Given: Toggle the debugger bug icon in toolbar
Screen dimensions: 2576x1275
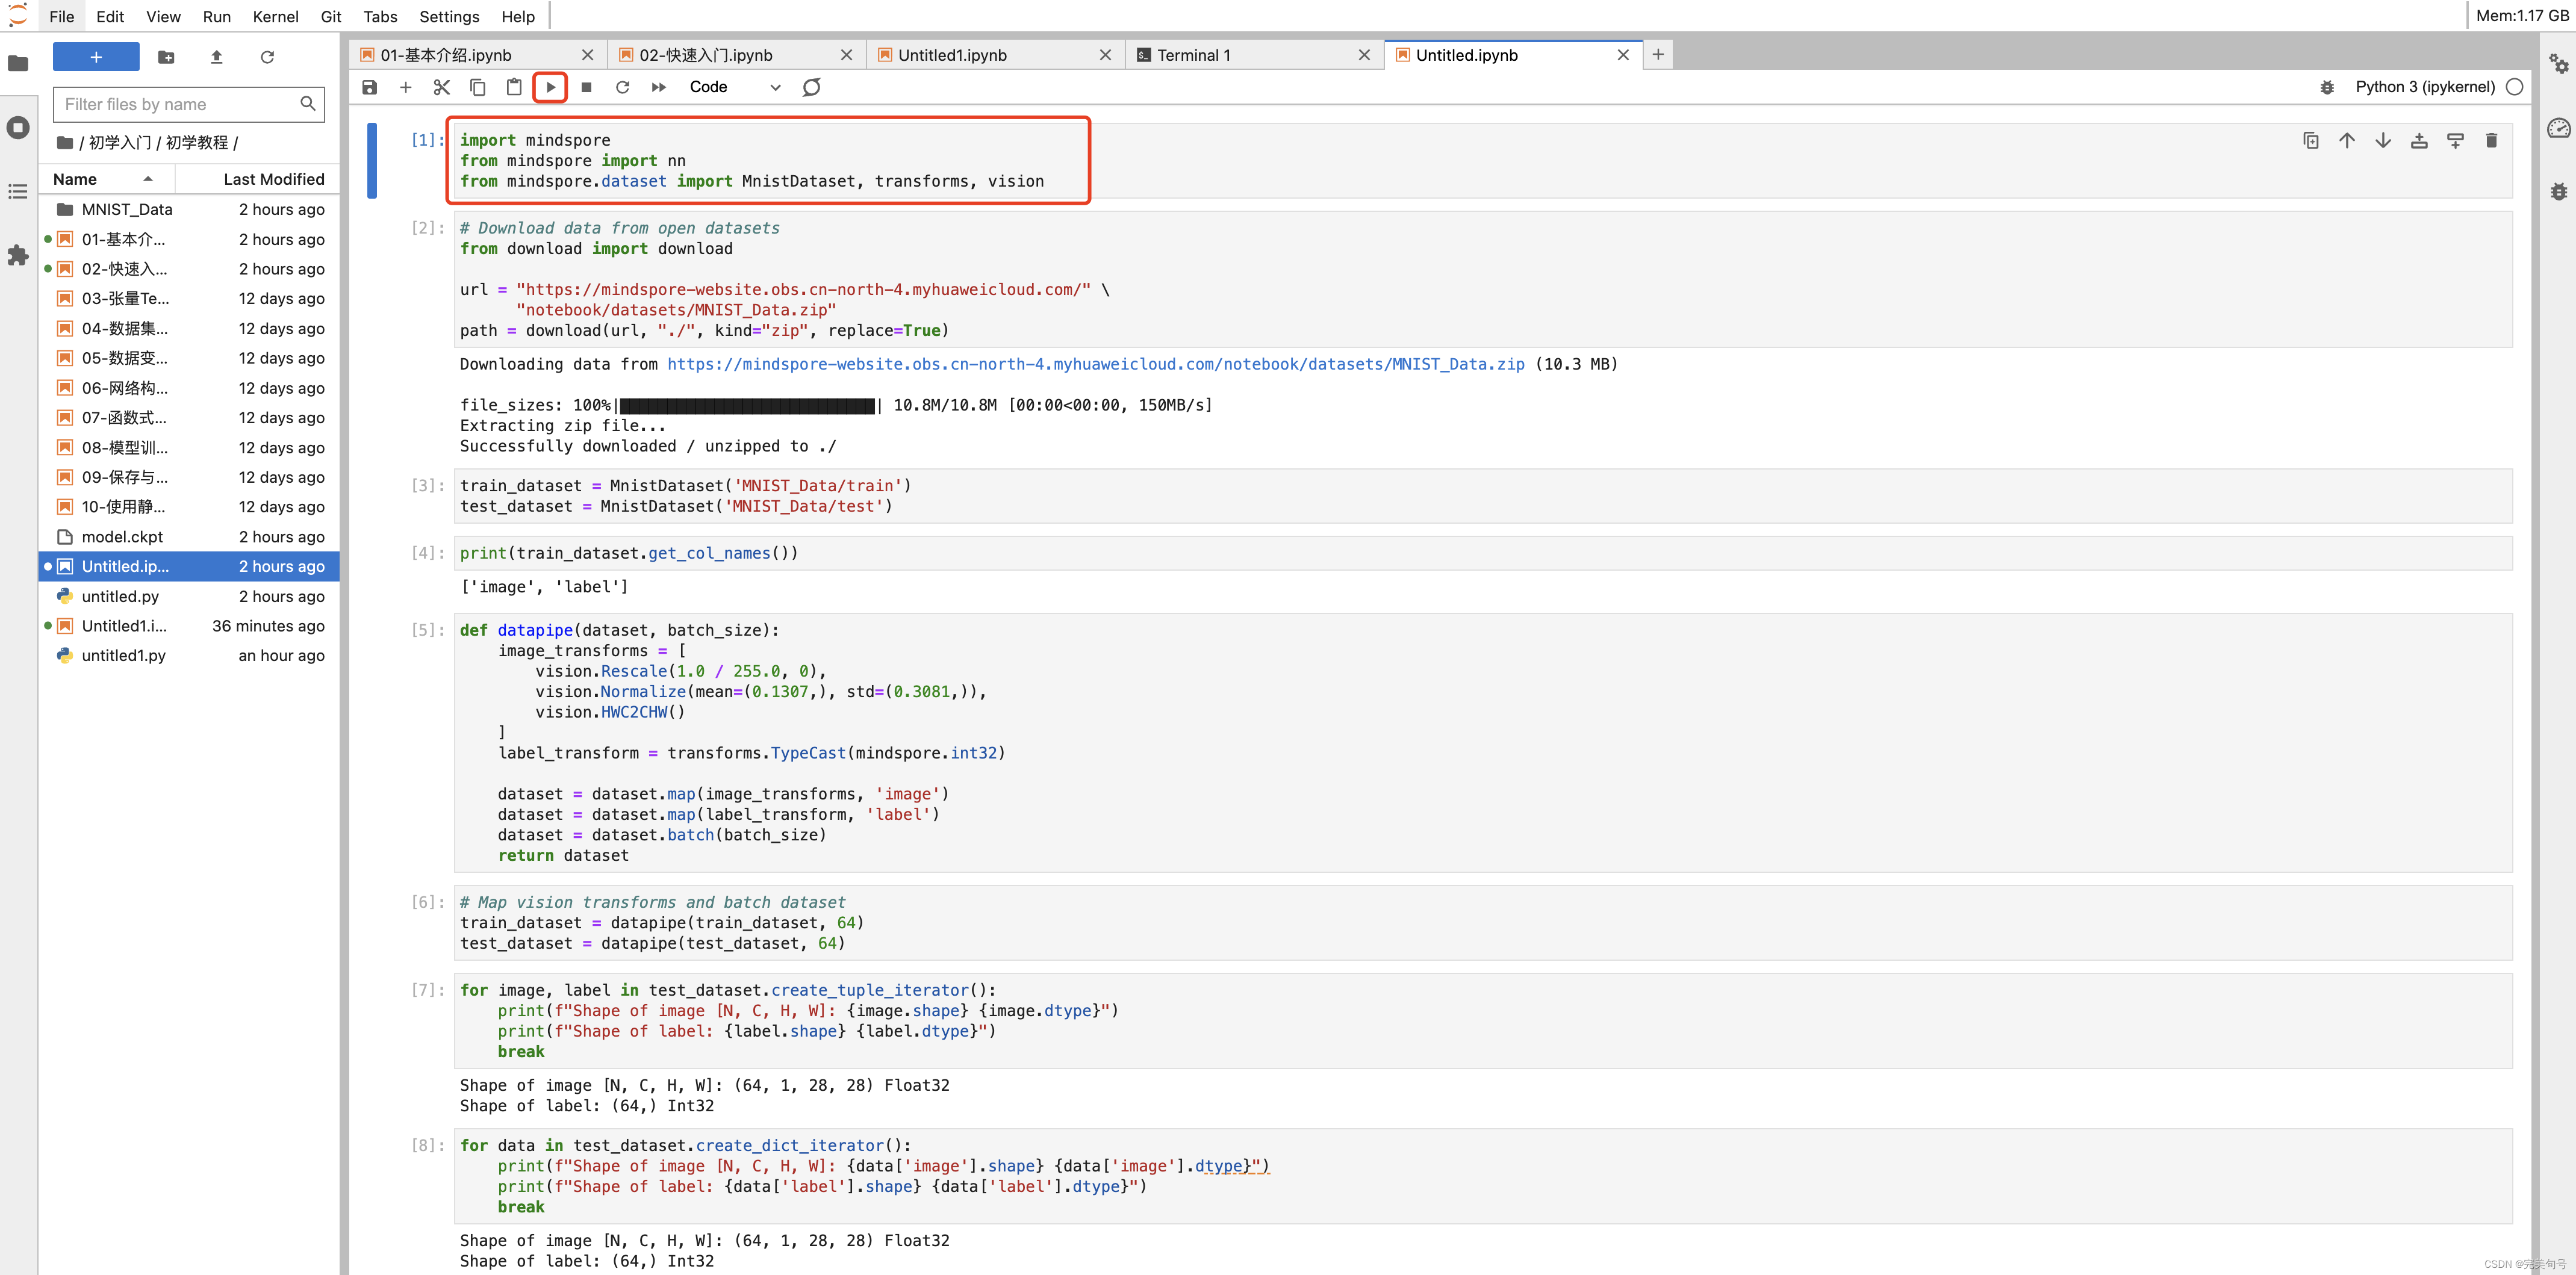Looking at the screenshot, I should click(2327, 87).
